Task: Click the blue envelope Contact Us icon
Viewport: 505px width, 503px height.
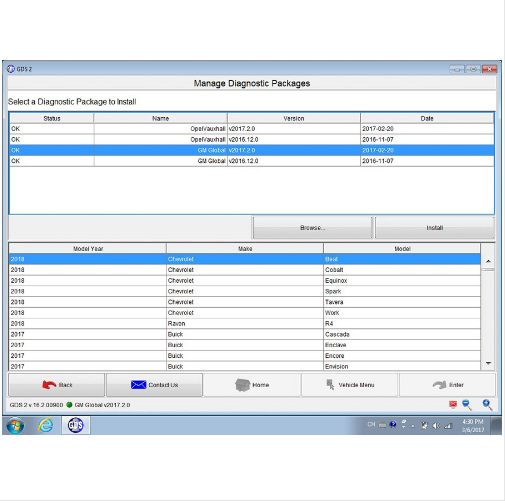Action: 138,385
